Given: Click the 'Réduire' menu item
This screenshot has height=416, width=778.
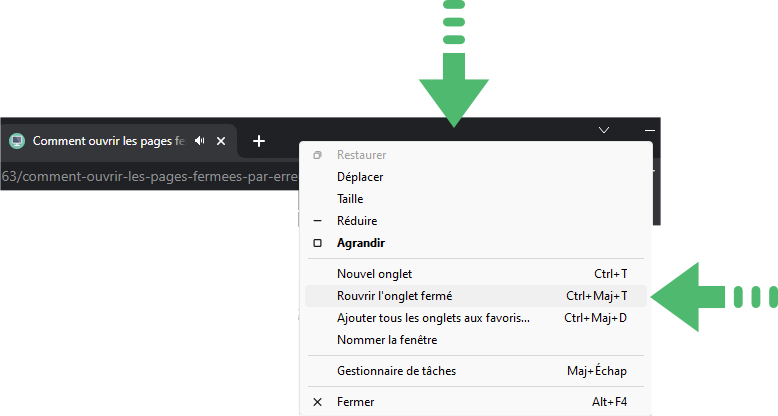Looking at the screenshot, I should tap(475, 220).
